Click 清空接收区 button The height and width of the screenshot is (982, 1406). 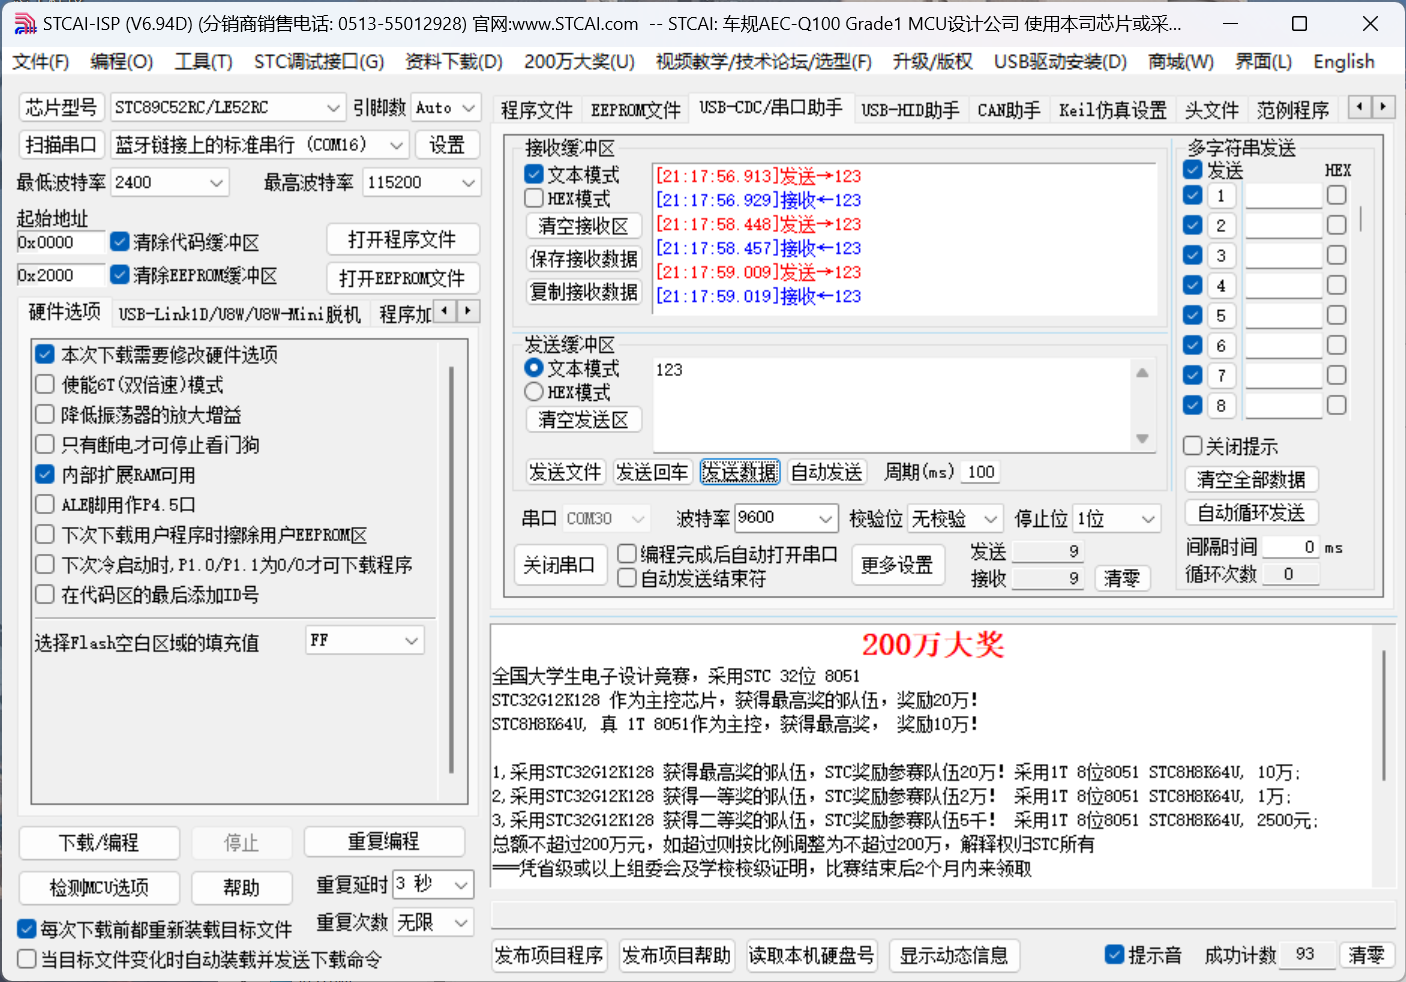(x=584, y=226)
